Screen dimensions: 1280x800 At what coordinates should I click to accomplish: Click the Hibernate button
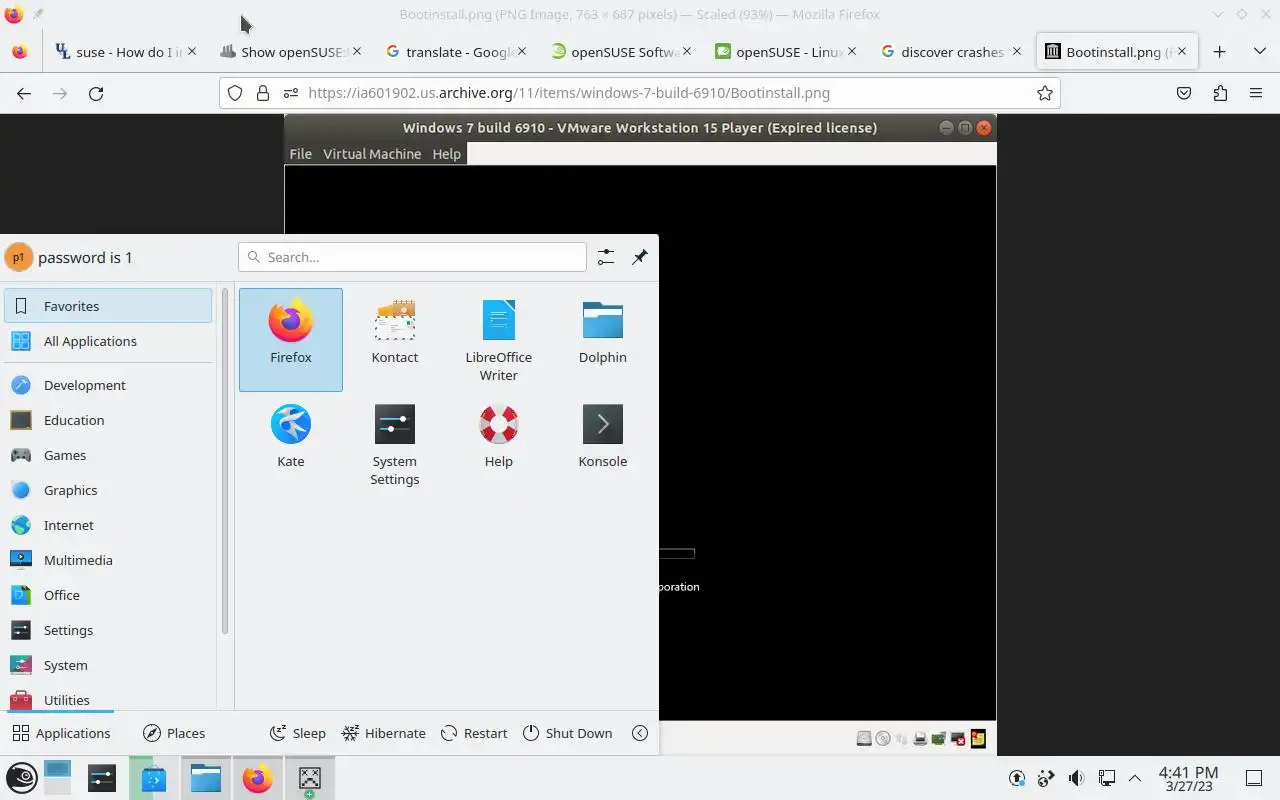(384, 733)
